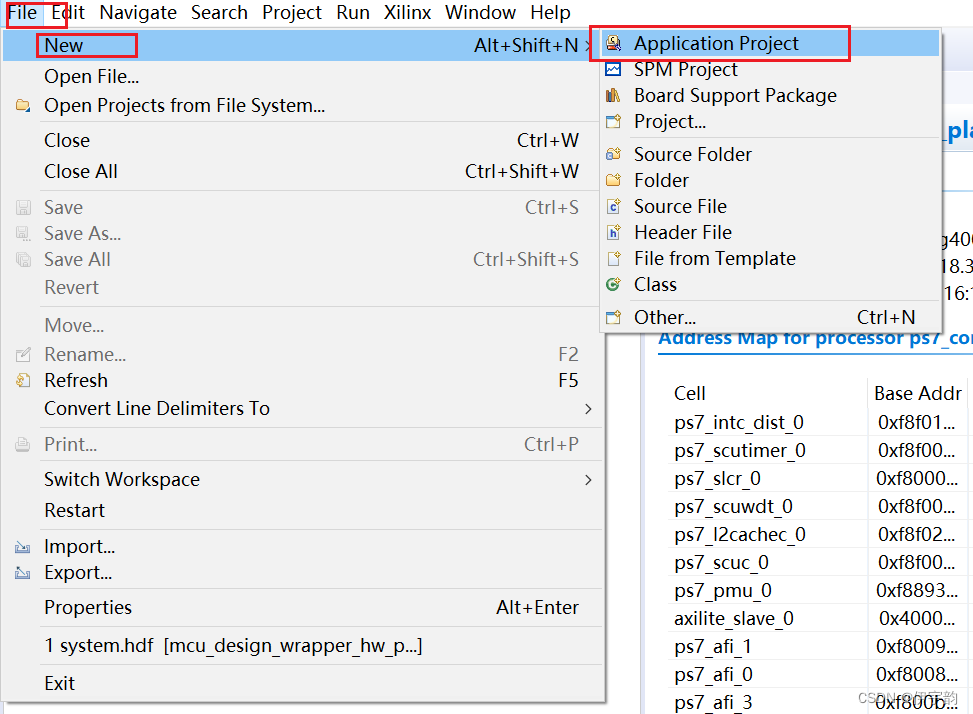Click the Import icon in File menu
The image size is (973, 714).
click(x=23, y=547)
